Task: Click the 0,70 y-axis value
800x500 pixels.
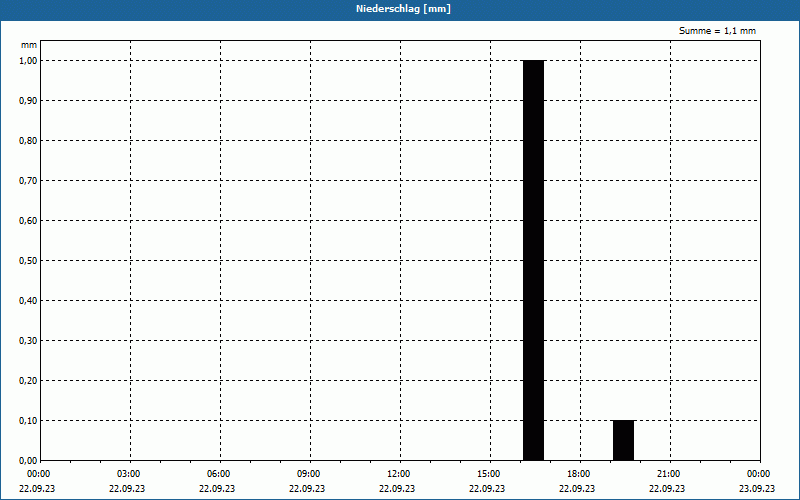Action: click(29, 181)
